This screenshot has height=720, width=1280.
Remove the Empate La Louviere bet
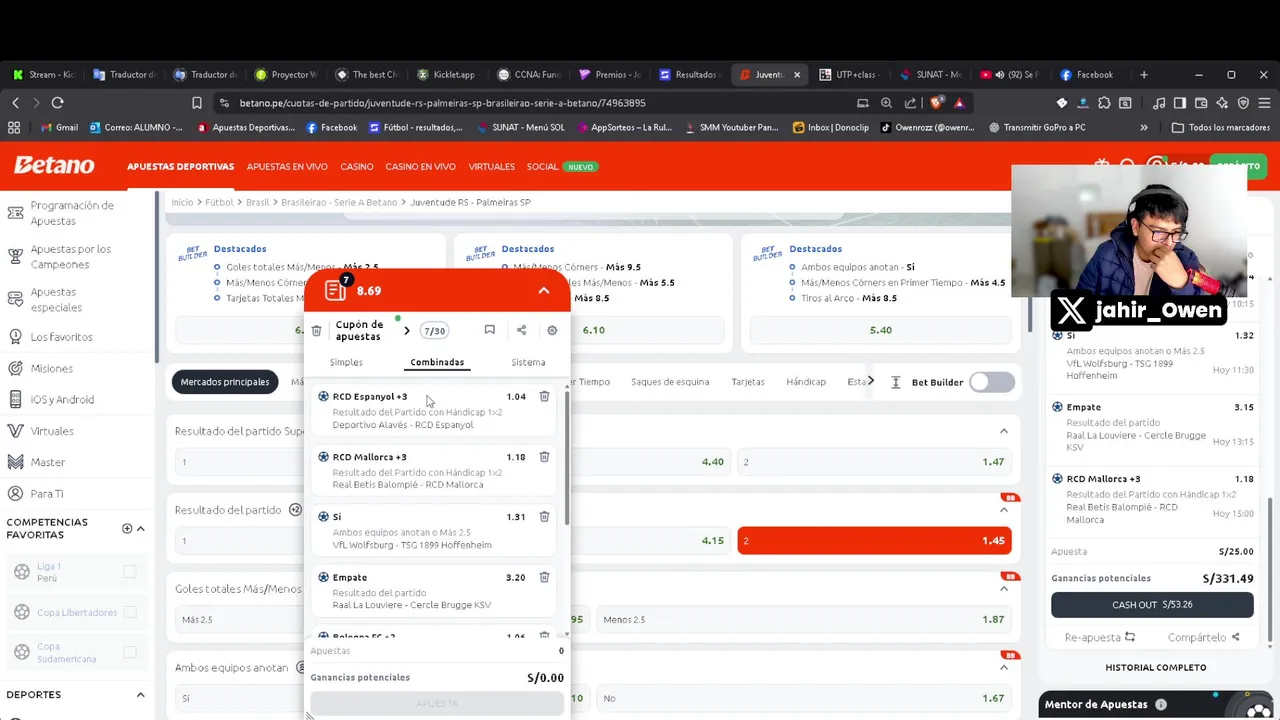(x=544, y=577)
